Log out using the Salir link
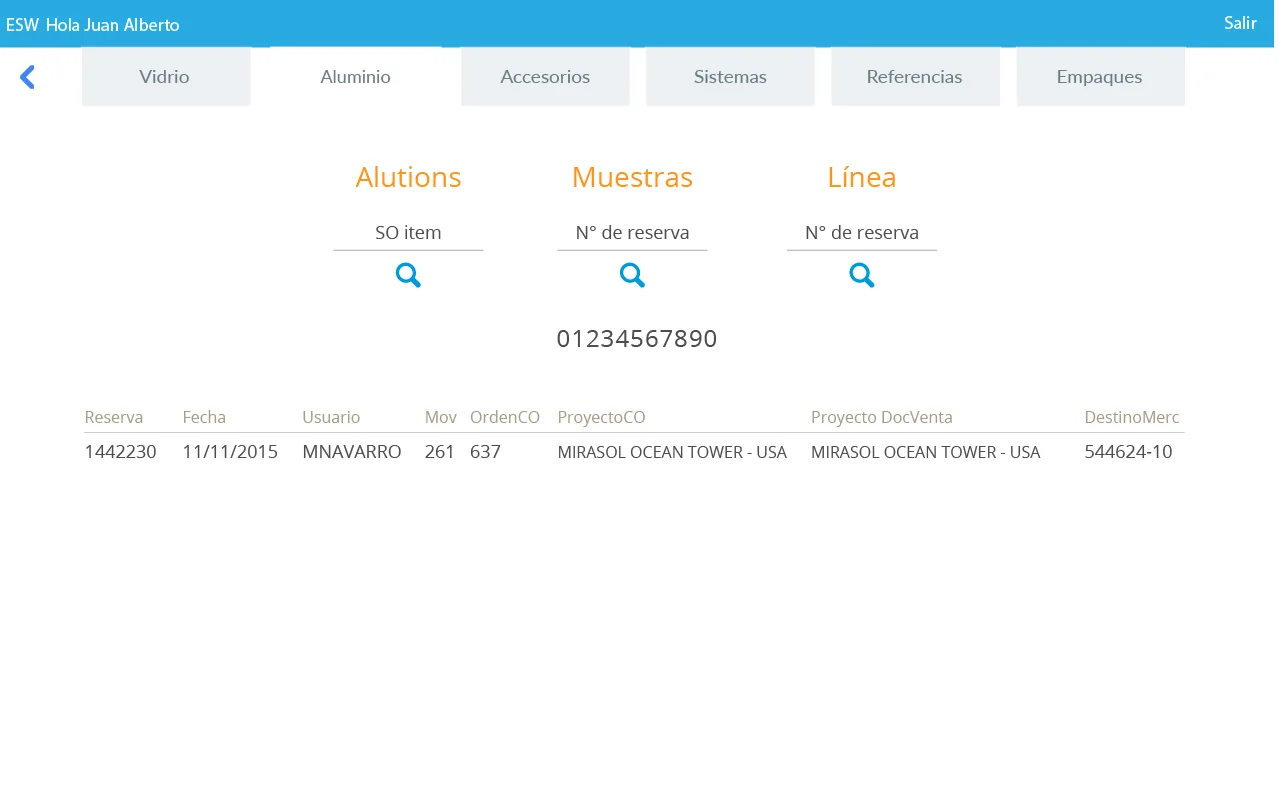 [x=1240, y=23]
